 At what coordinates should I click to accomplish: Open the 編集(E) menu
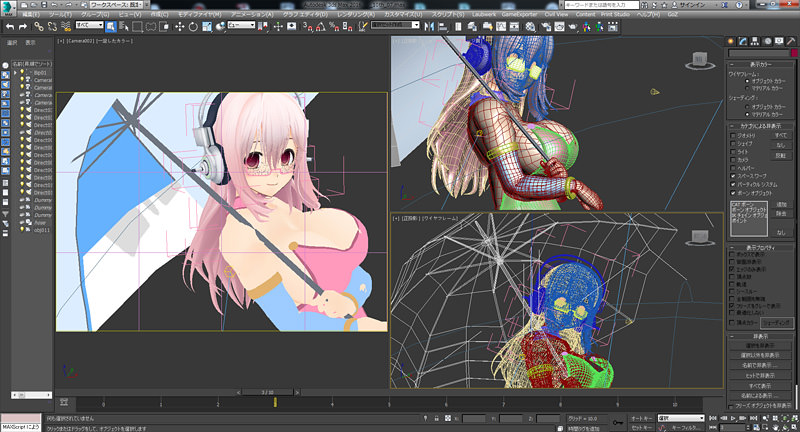[x=31, y=15]
